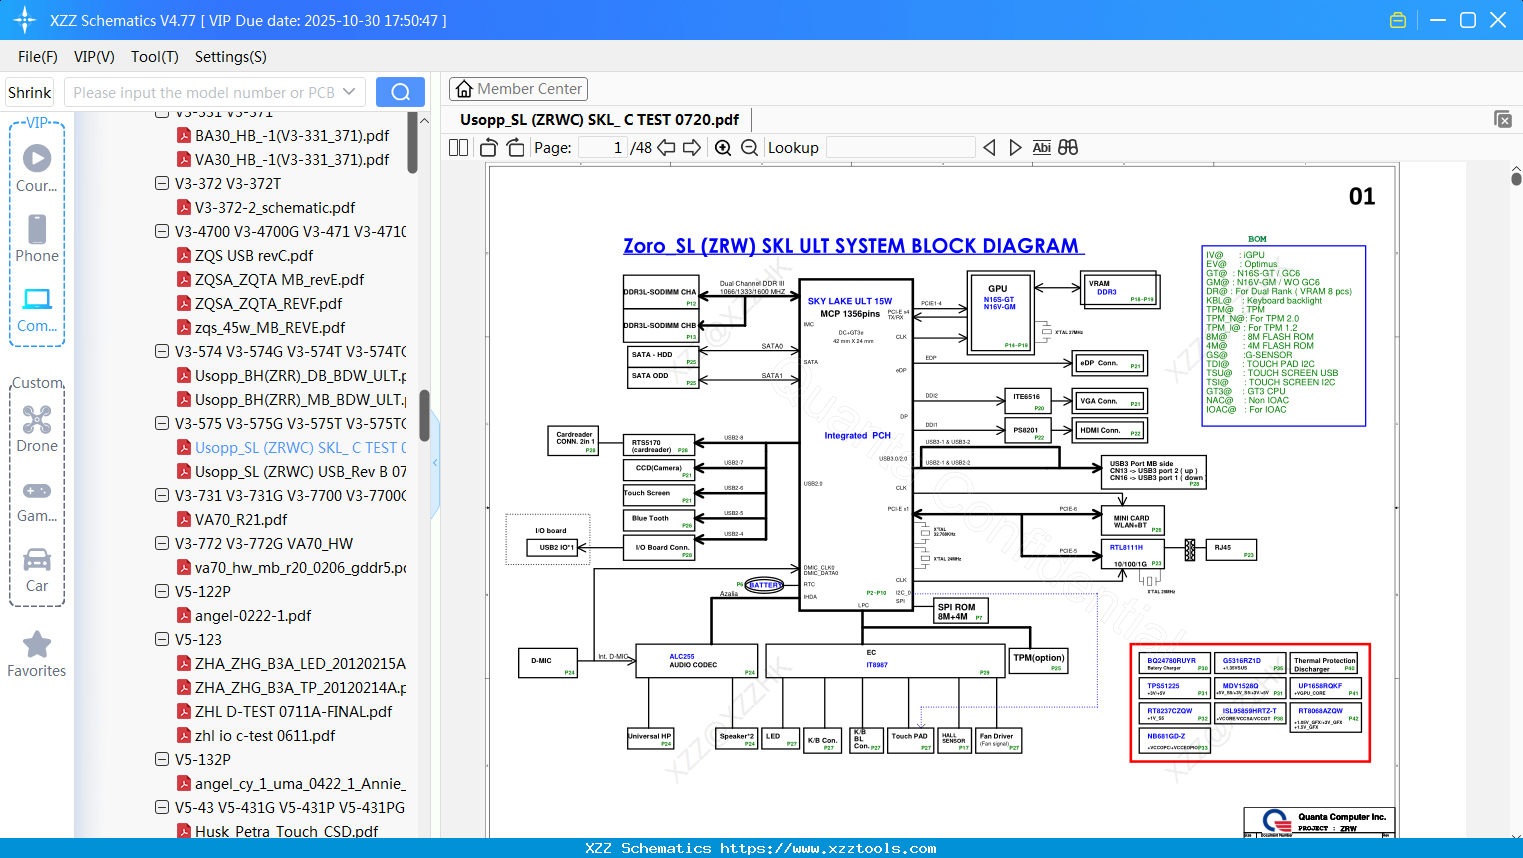Open the VIP(V) menu

[94, 57]
